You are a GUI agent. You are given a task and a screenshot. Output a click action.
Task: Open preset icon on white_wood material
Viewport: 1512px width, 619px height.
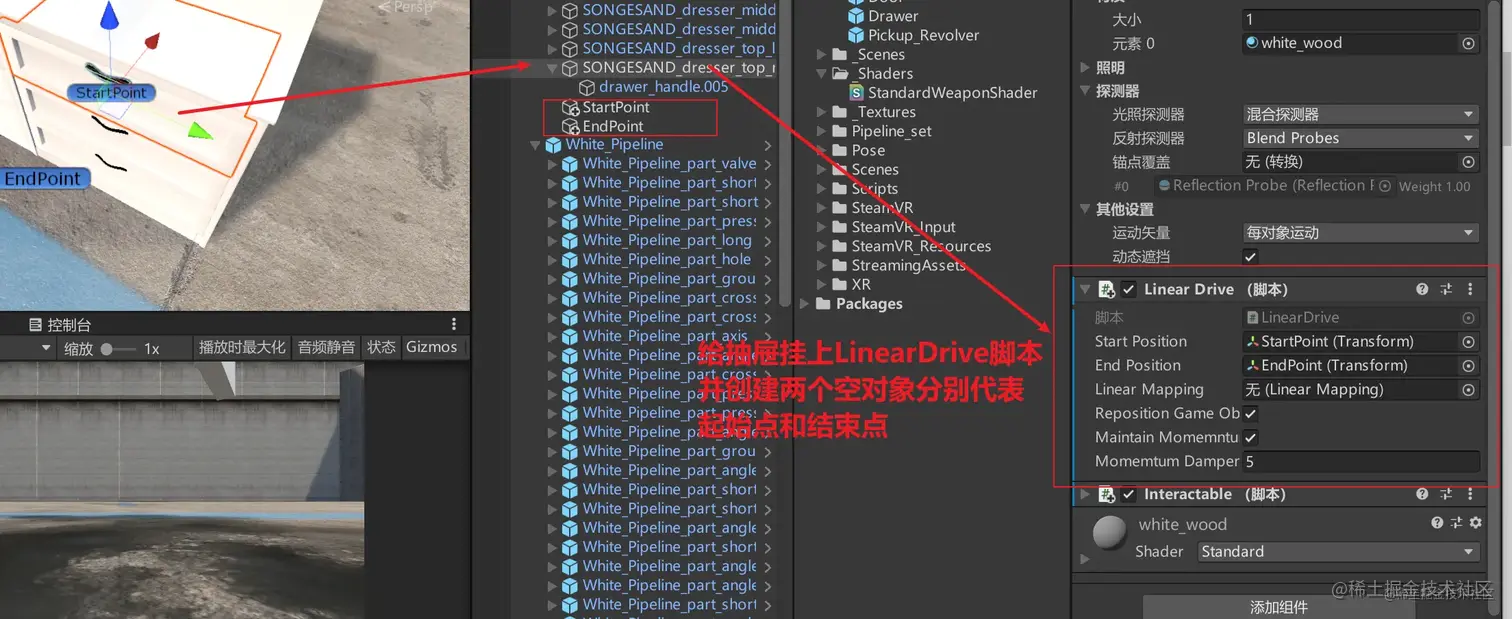1456,522
